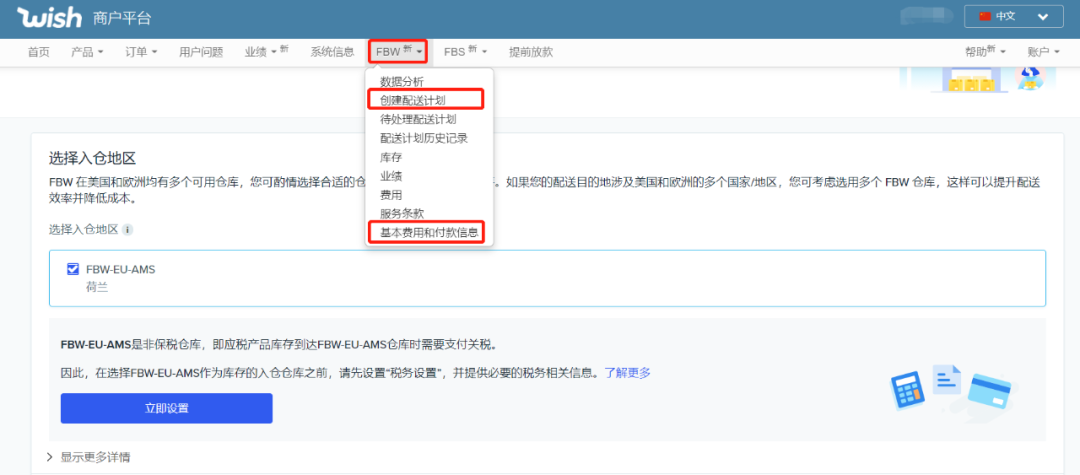The image size is (1080, 475).
Task: Collapse the FBW dropdown menu
Action: 399,52
